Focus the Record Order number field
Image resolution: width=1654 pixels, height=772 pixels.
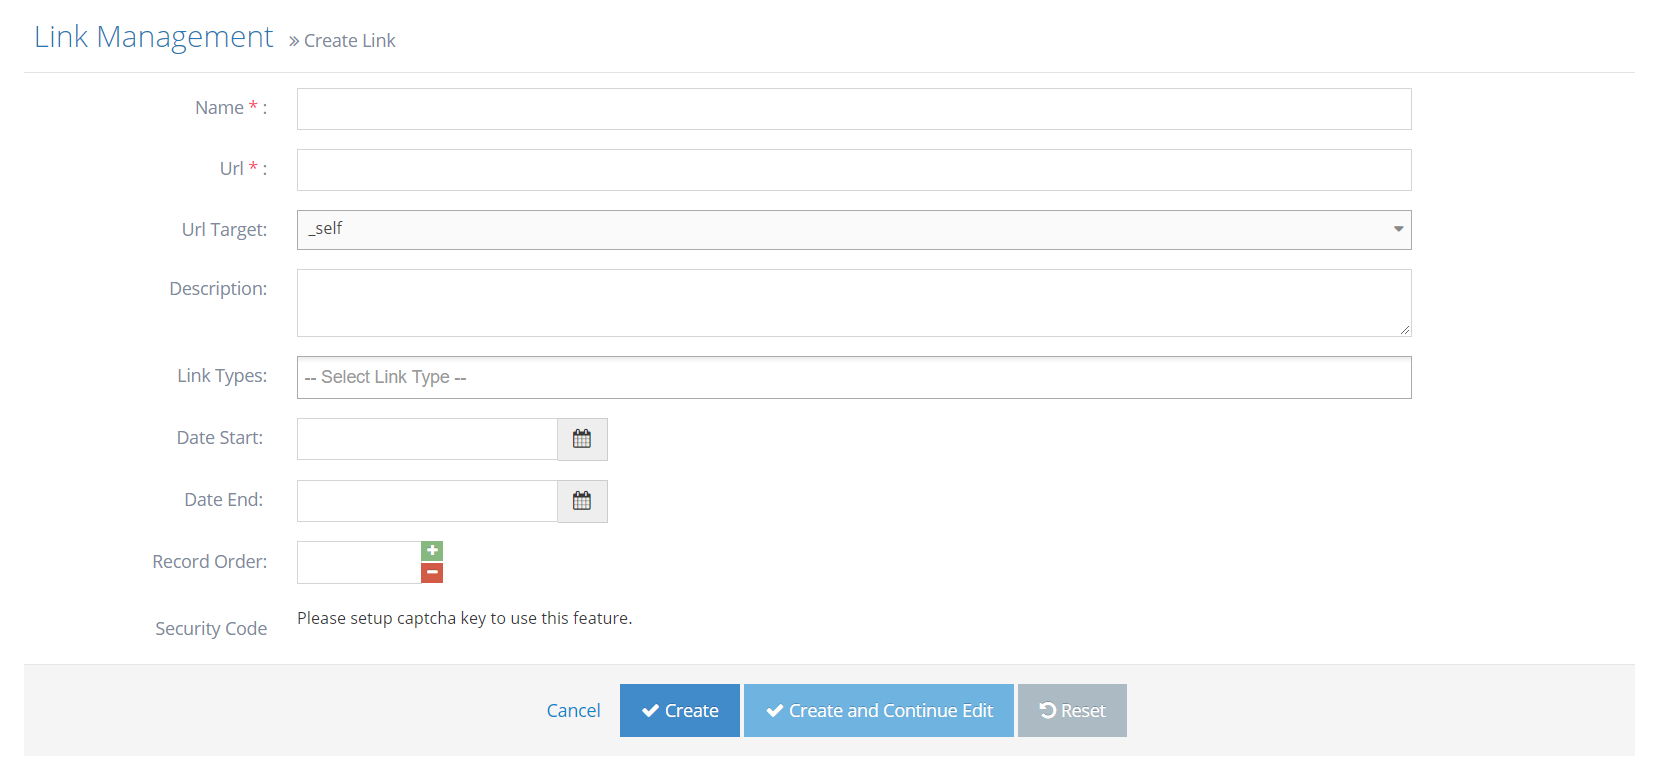click(359, 562)
